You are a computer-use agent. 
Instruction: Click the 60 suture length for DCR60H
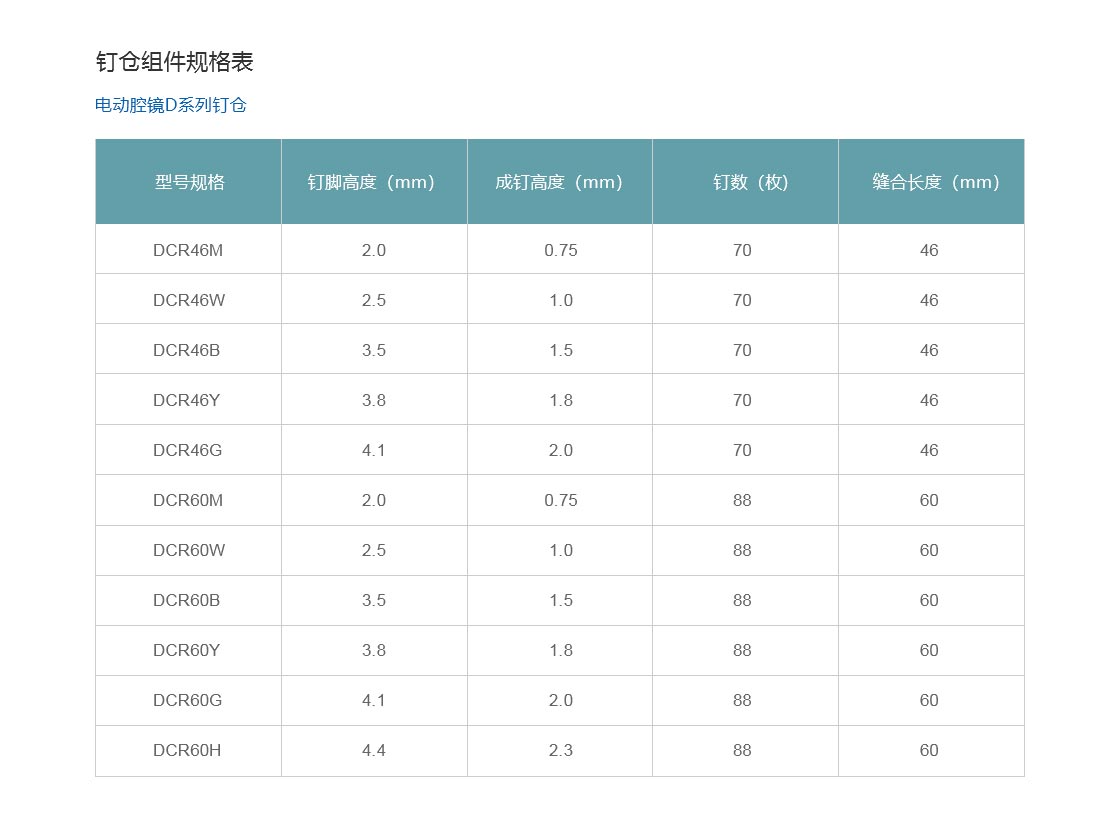point(929,750)
